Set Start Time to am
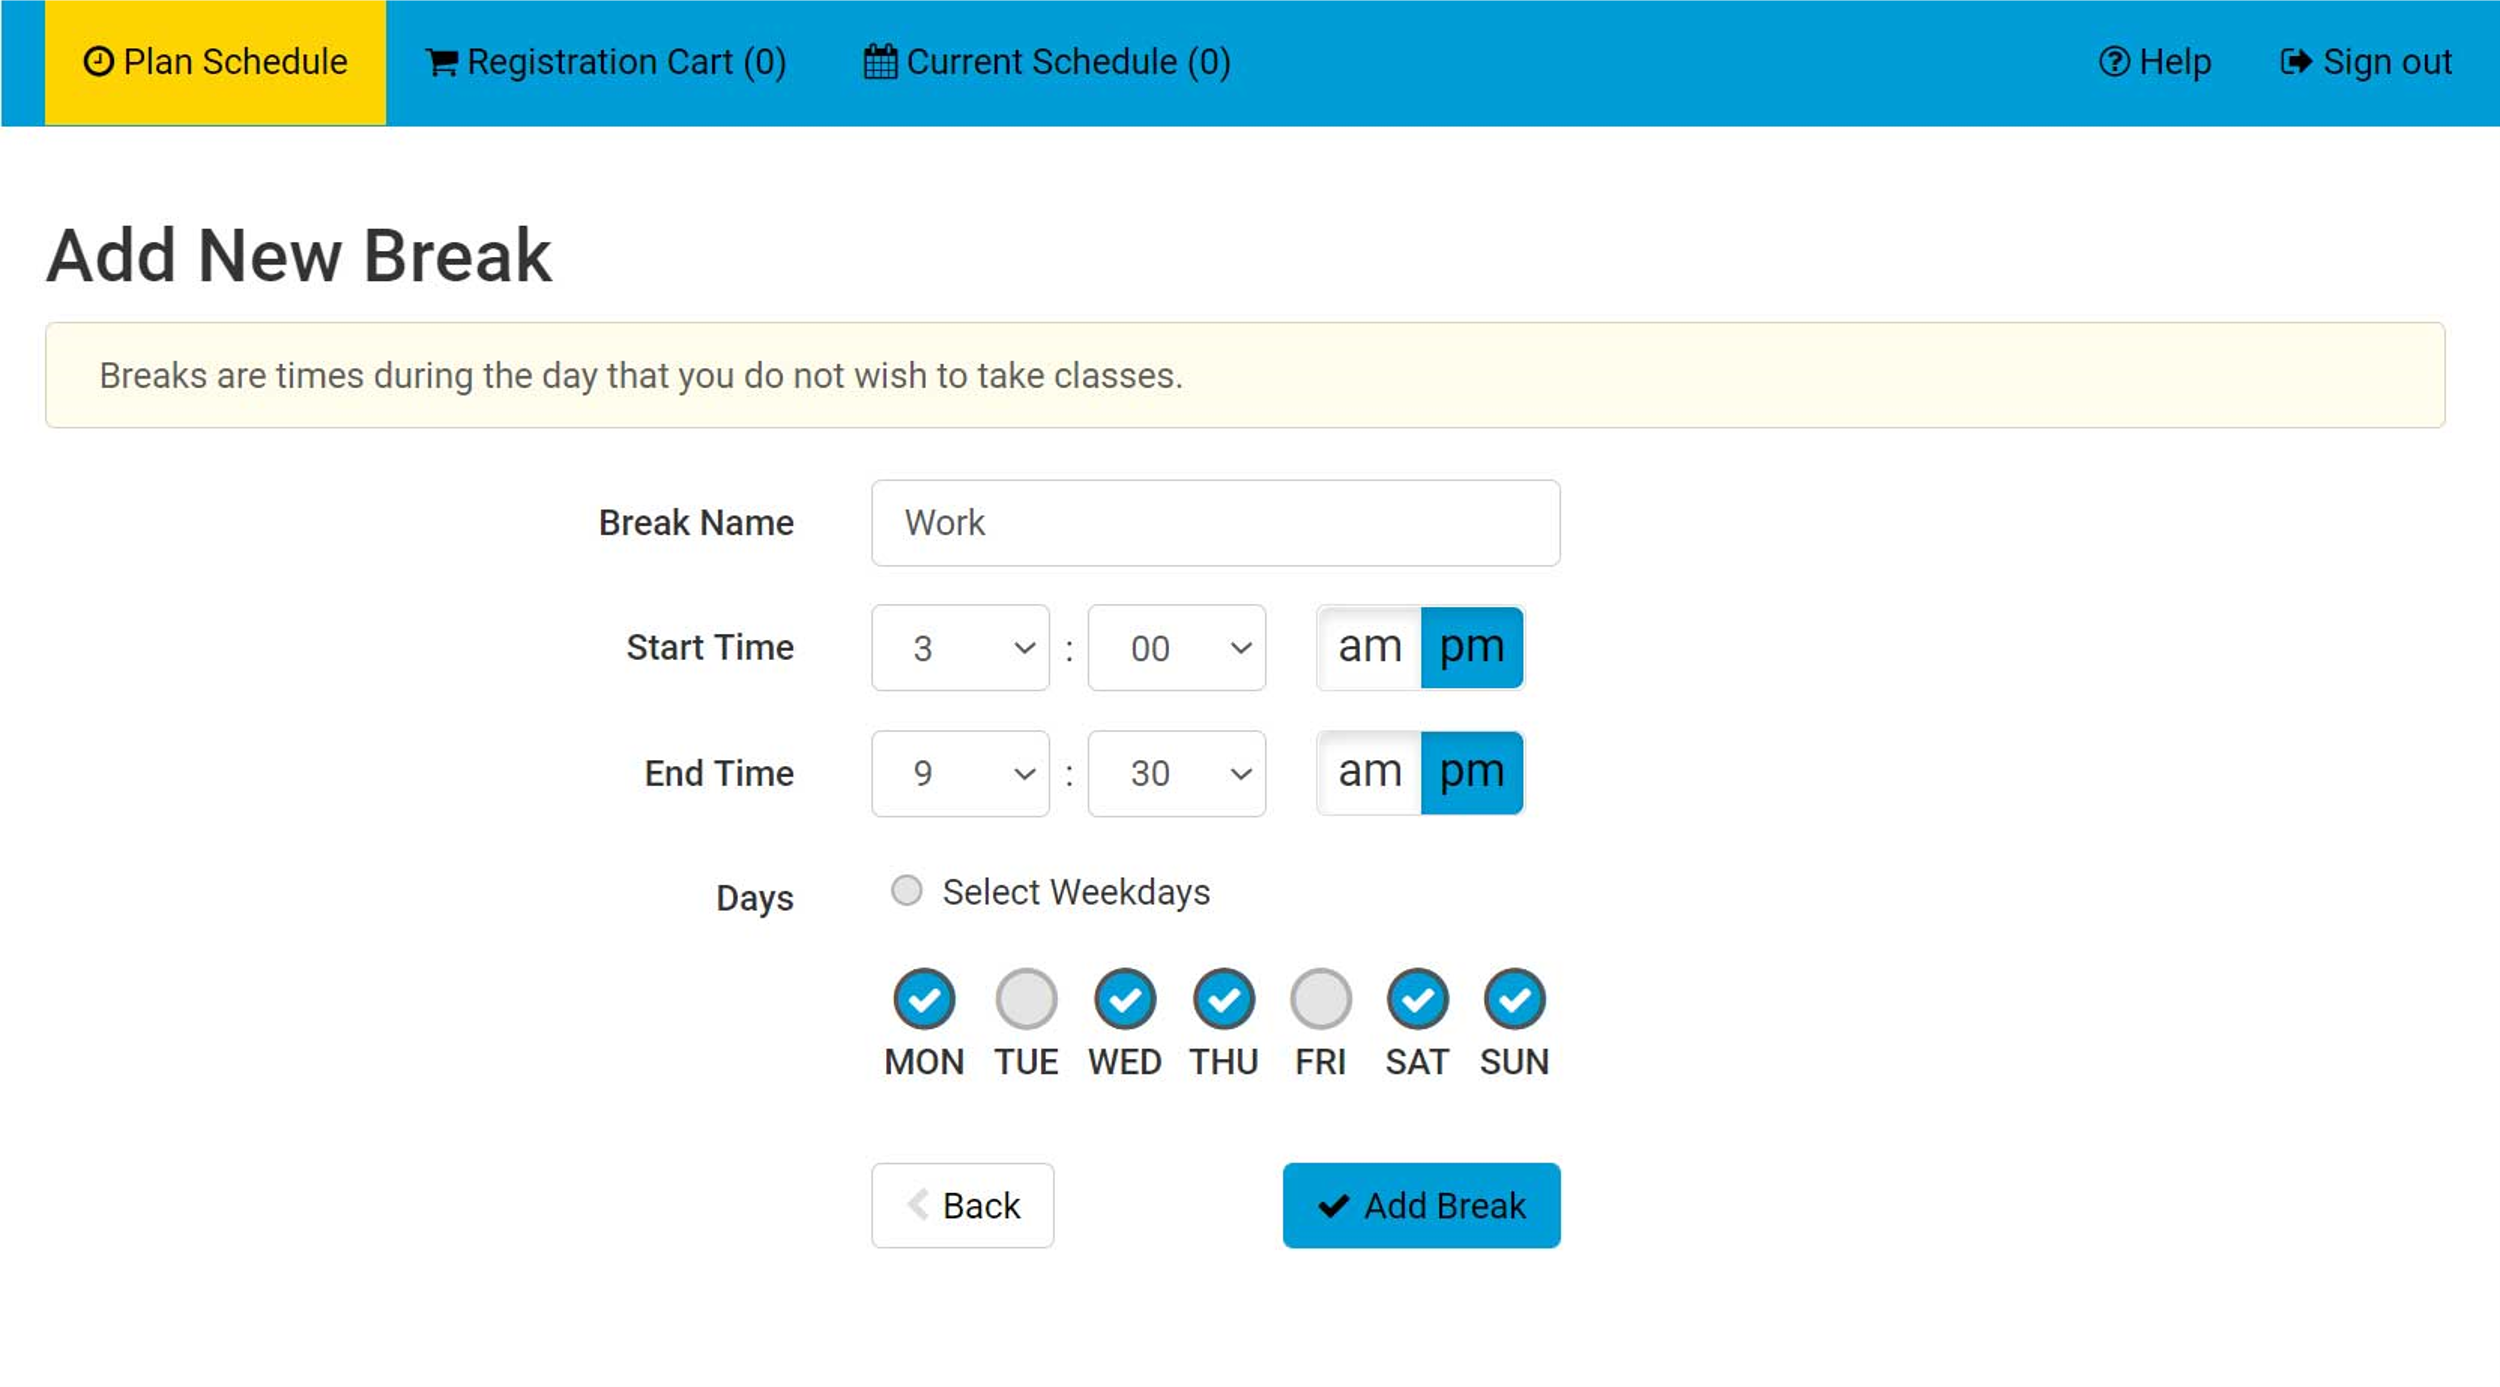The image size is (2500, 1387). click(x=1369, y=648)
